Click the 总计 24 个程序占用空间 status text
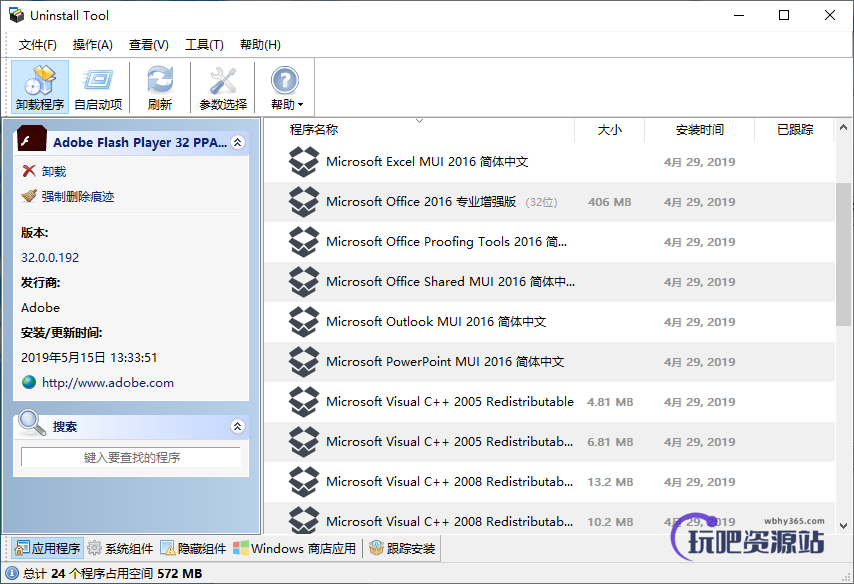 112,574
